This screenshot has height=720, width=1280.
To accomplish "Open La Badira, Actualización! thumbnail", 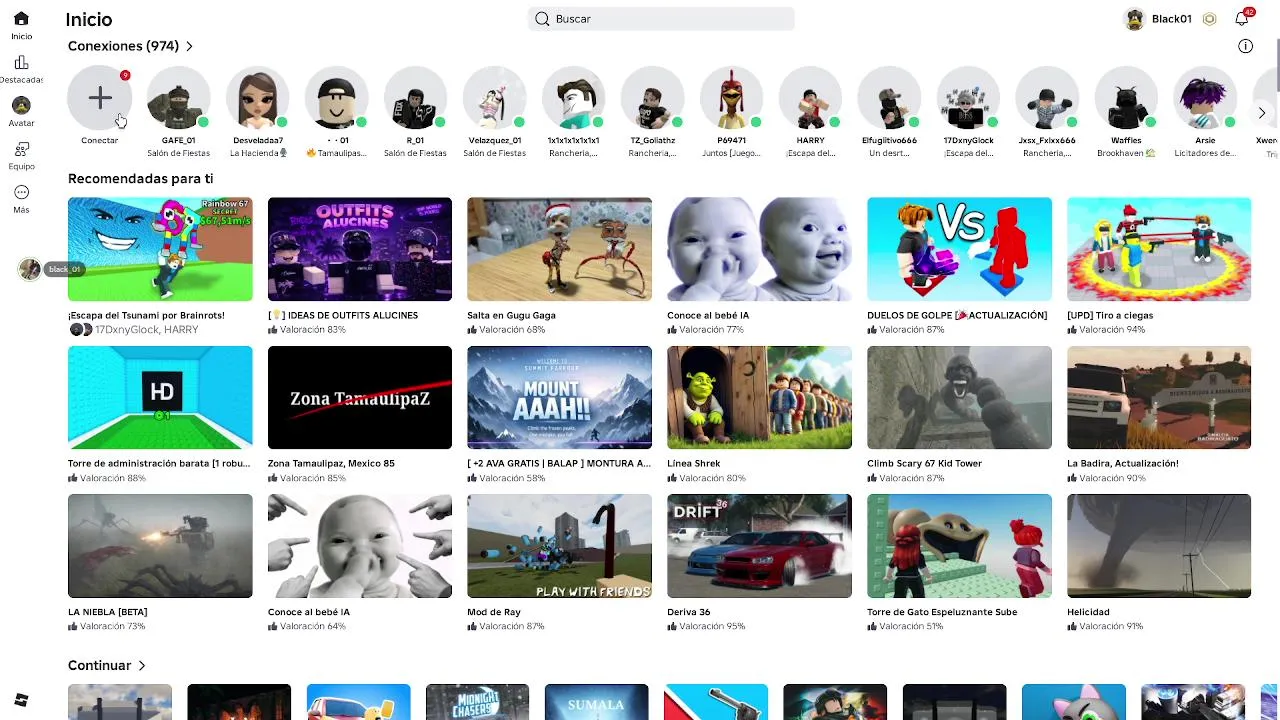I will [1159, 398].
